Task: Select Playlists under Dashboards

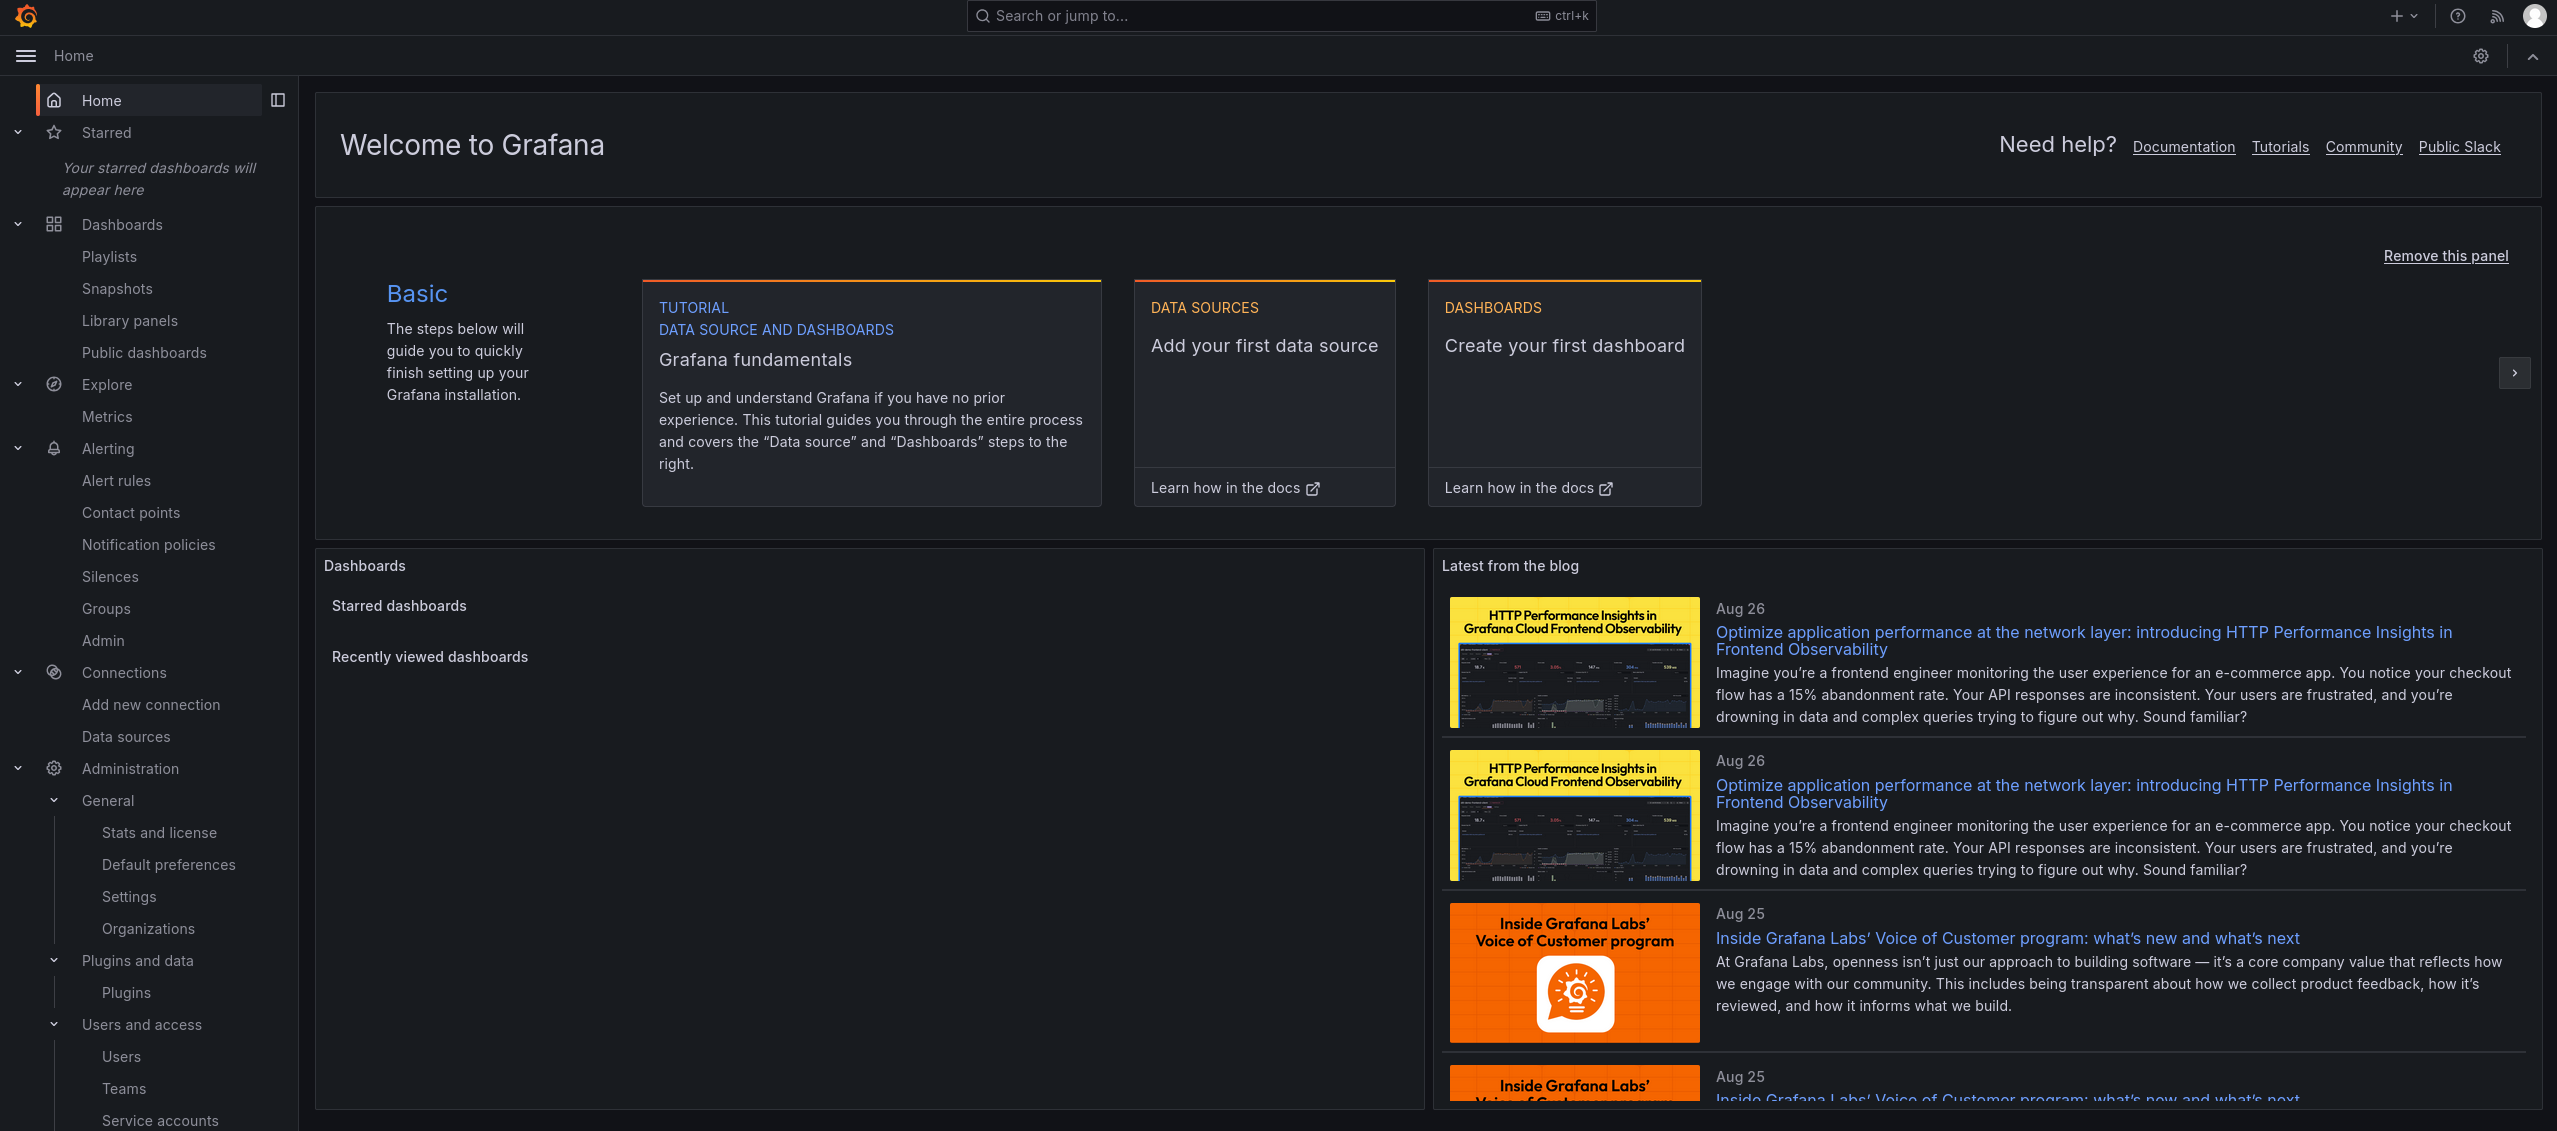Action: [x=109, y=256]
